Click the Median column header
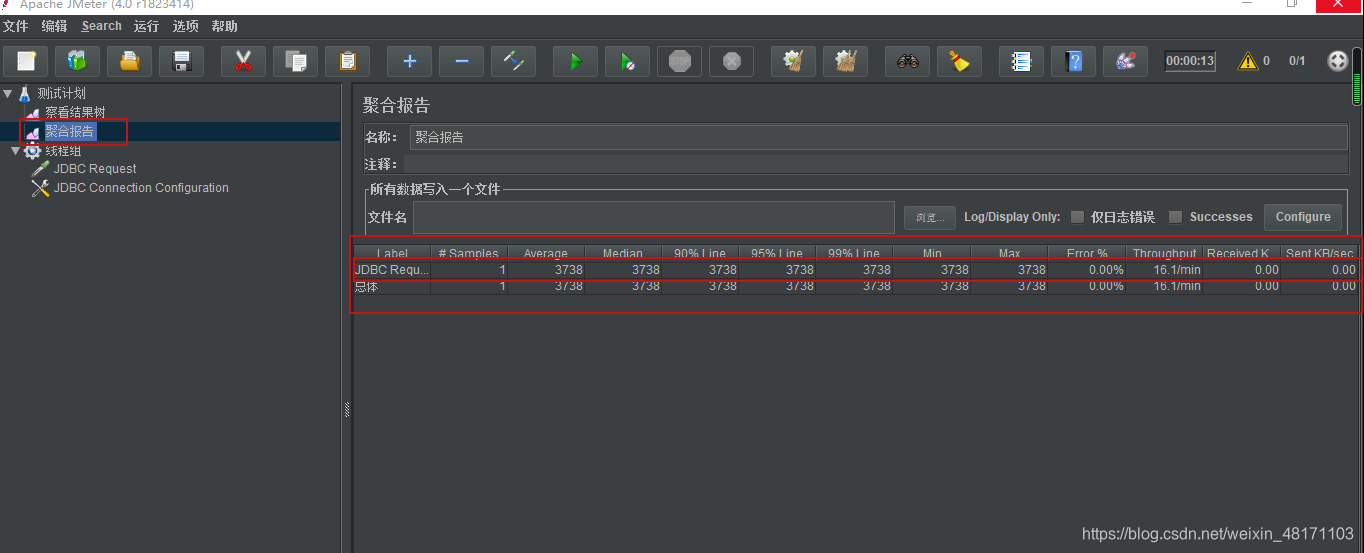 point(623,253)
